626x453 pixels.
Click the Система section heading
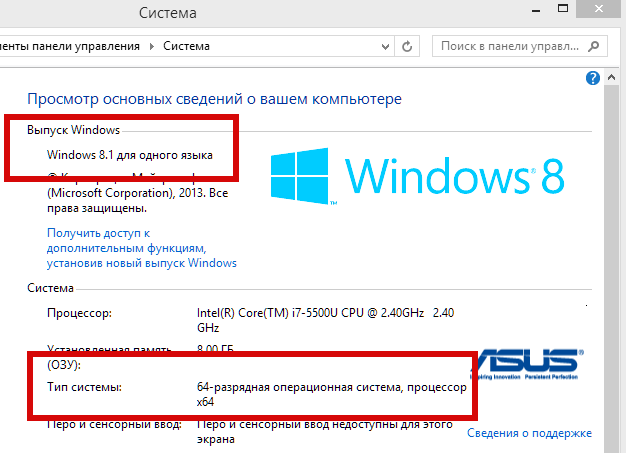(x=50, y=288)
